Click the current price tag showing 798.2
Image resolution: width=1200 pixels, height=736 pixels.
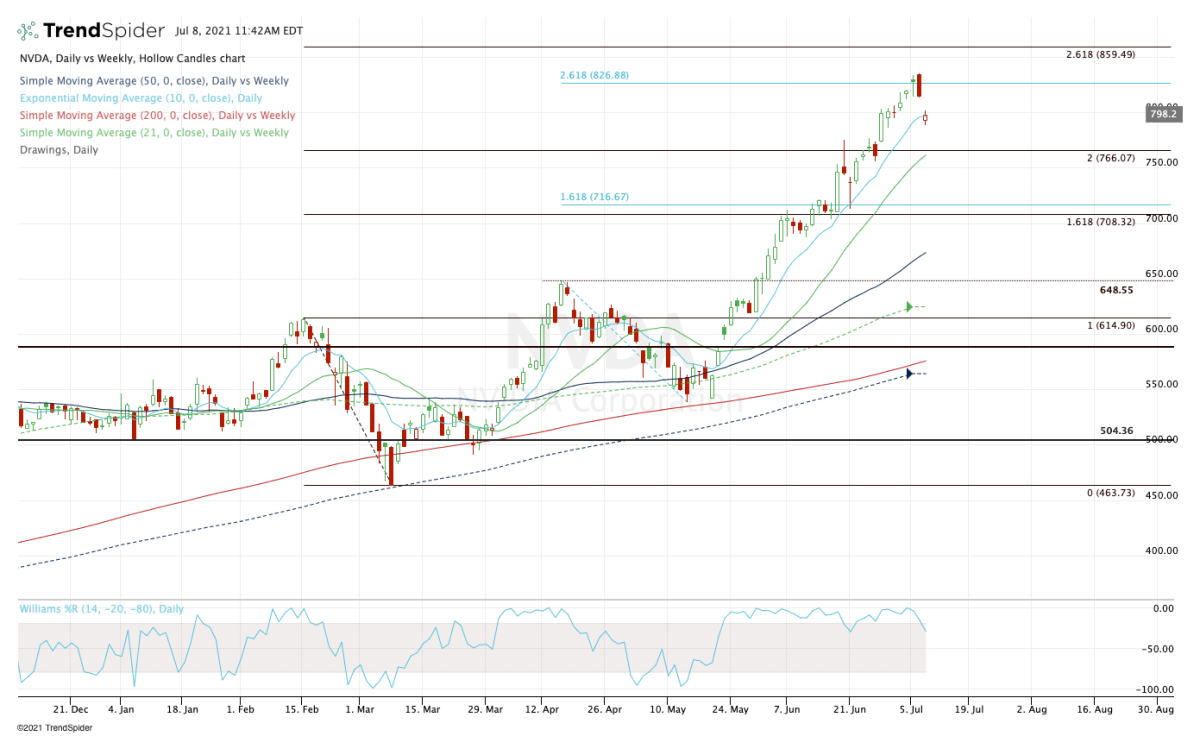(x=1166, y=114)
